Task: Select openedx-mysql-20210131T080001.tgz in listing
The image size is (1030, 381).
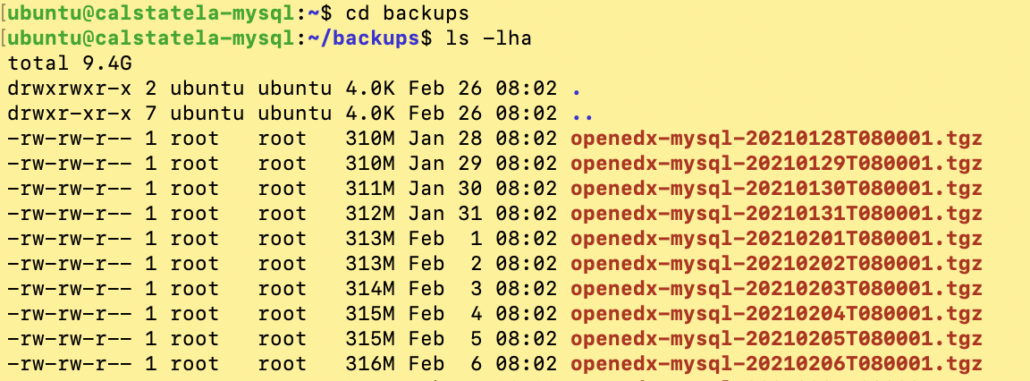Action: tap(776, 214)
